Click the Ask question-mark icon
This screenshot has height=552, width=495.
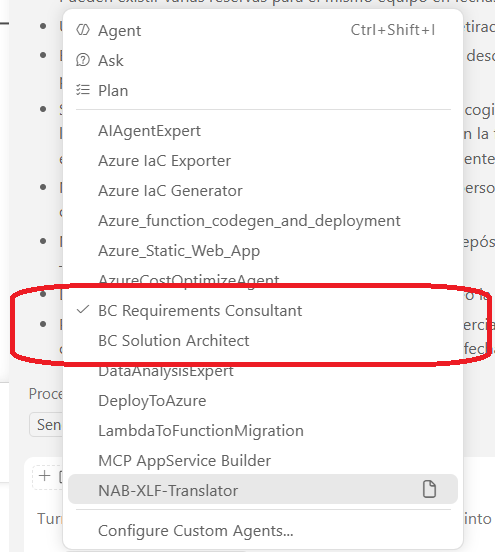83,60
